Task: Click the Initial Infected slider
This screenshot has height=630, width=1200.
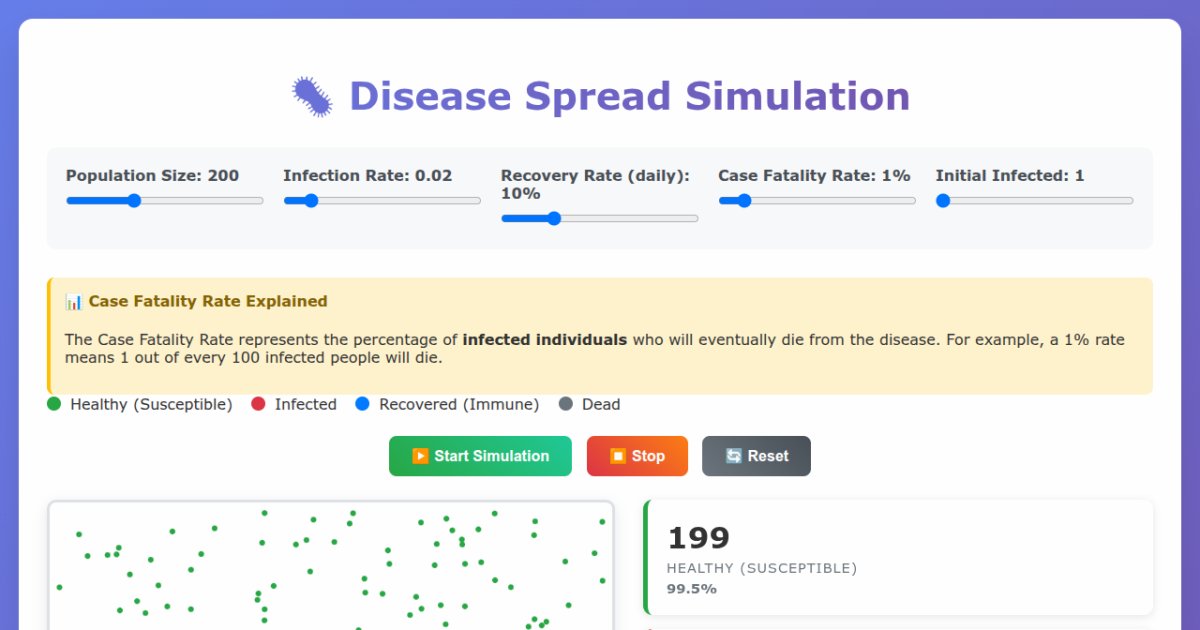Action: [942, 200]
